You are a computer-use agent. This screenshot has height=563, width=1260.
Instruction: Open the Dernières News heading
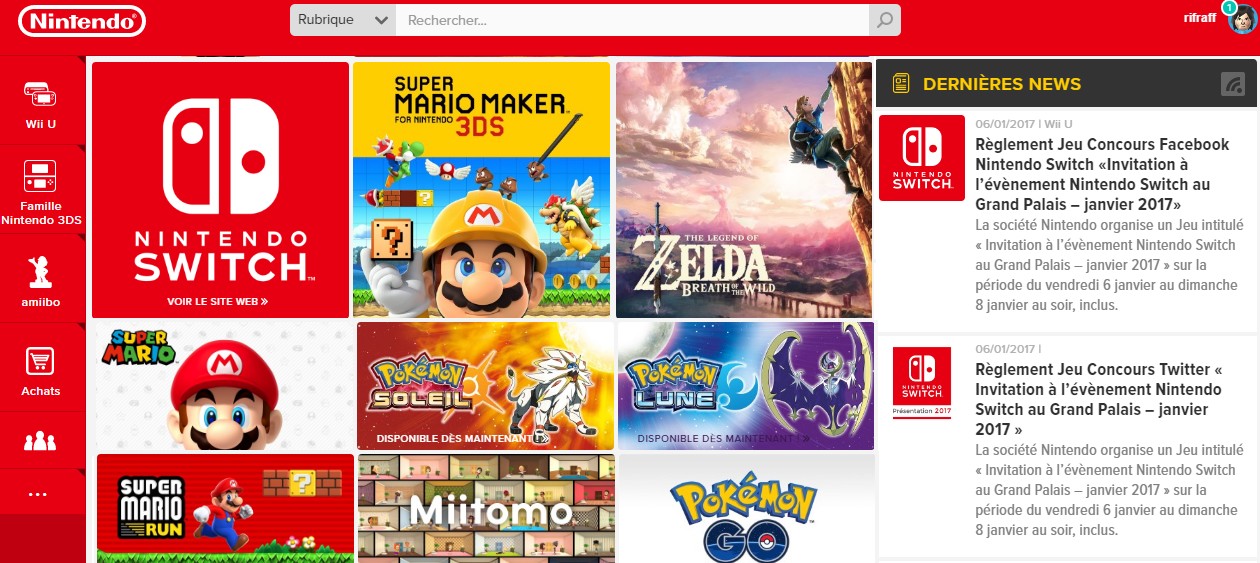pyautogui.click(x=1002, y=84)
